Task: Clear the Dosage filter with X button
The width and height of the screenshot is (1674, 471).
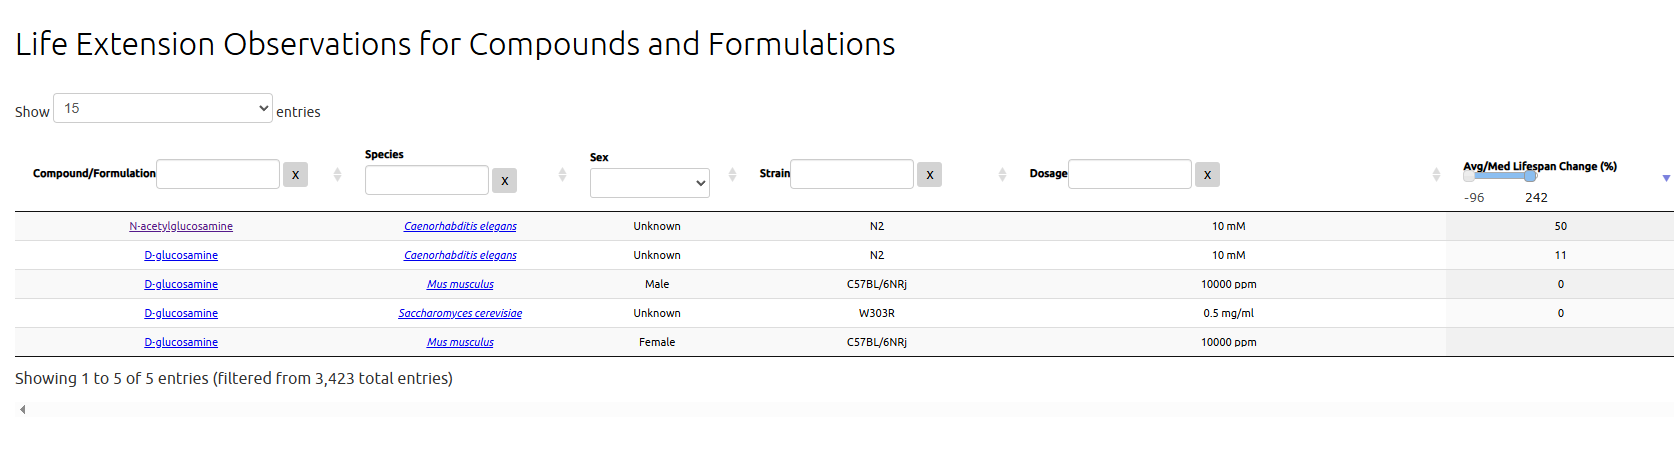Action: coord(1207,175)
